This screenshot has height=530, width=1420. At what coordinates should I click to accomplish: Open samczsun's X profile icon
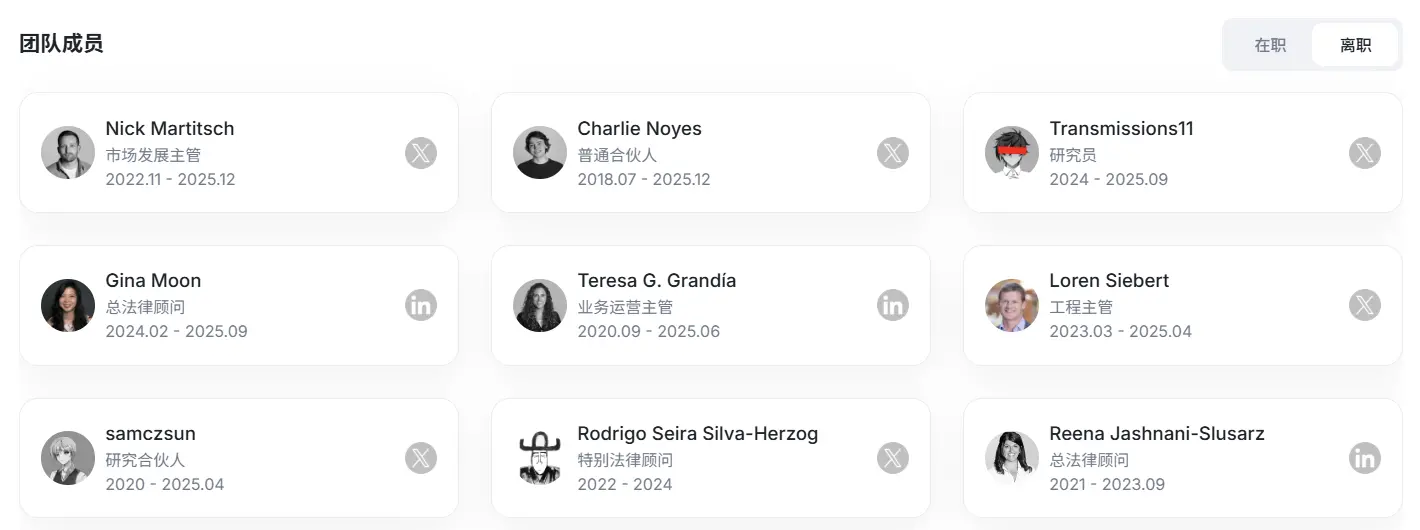click(x=421, y=458)
